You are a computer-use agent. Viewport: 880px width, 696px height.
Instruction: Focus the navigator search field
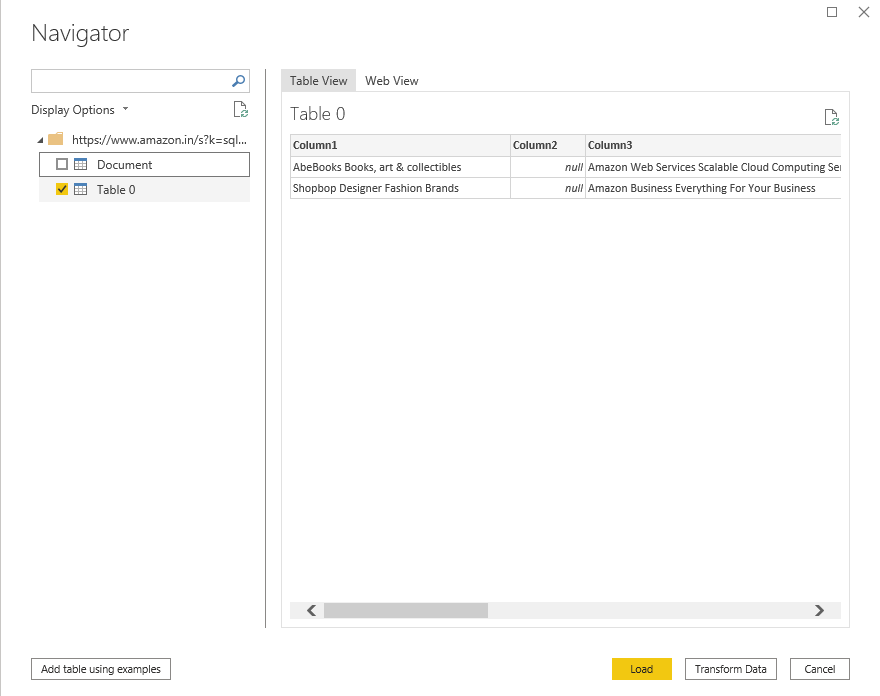point(130,81)
